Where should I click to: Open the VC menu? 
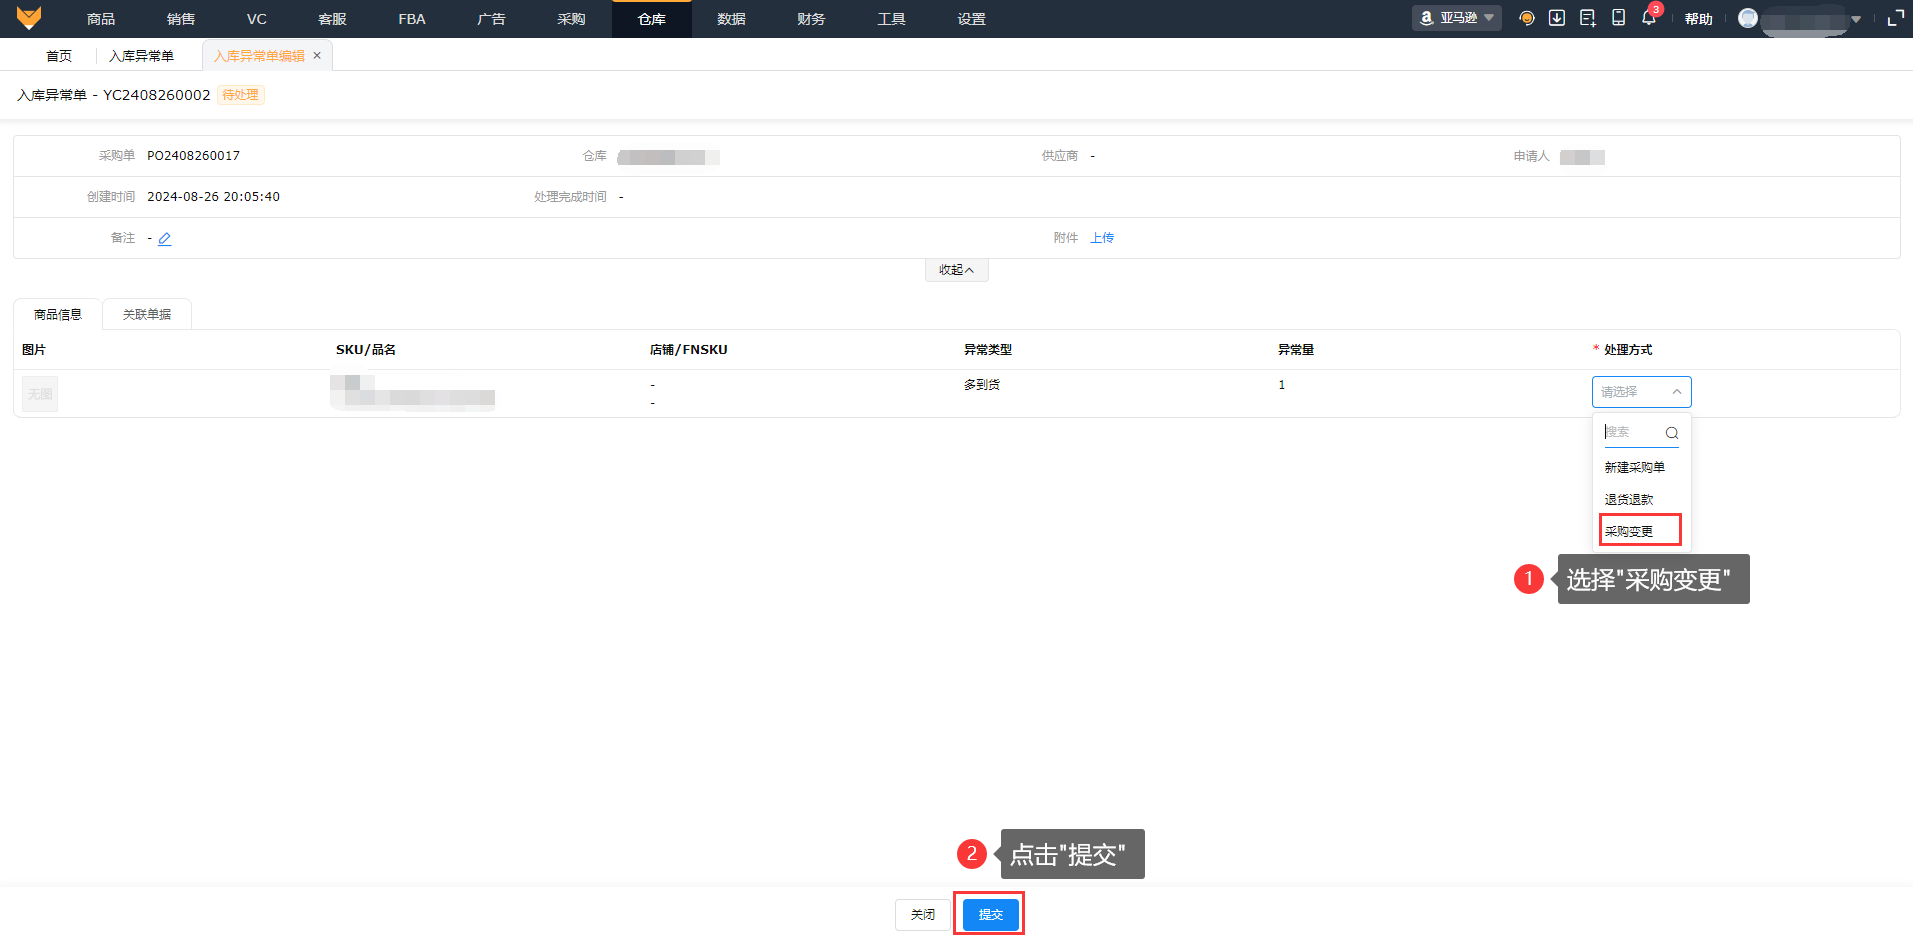pos(257,19)
